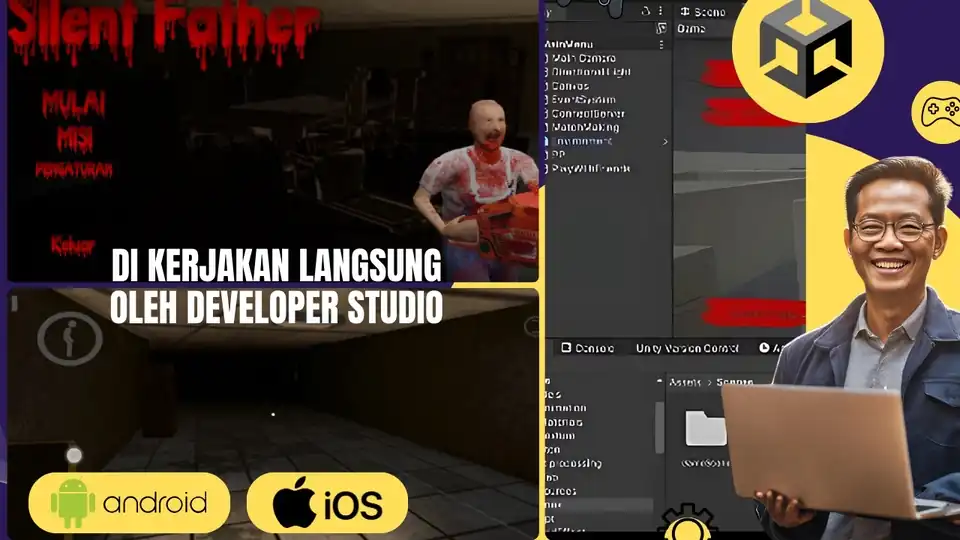This screenshot has height=540, width=960.
Task: Click the Unity cube logo
Action: pyautogui.click(x=806, y=48)
